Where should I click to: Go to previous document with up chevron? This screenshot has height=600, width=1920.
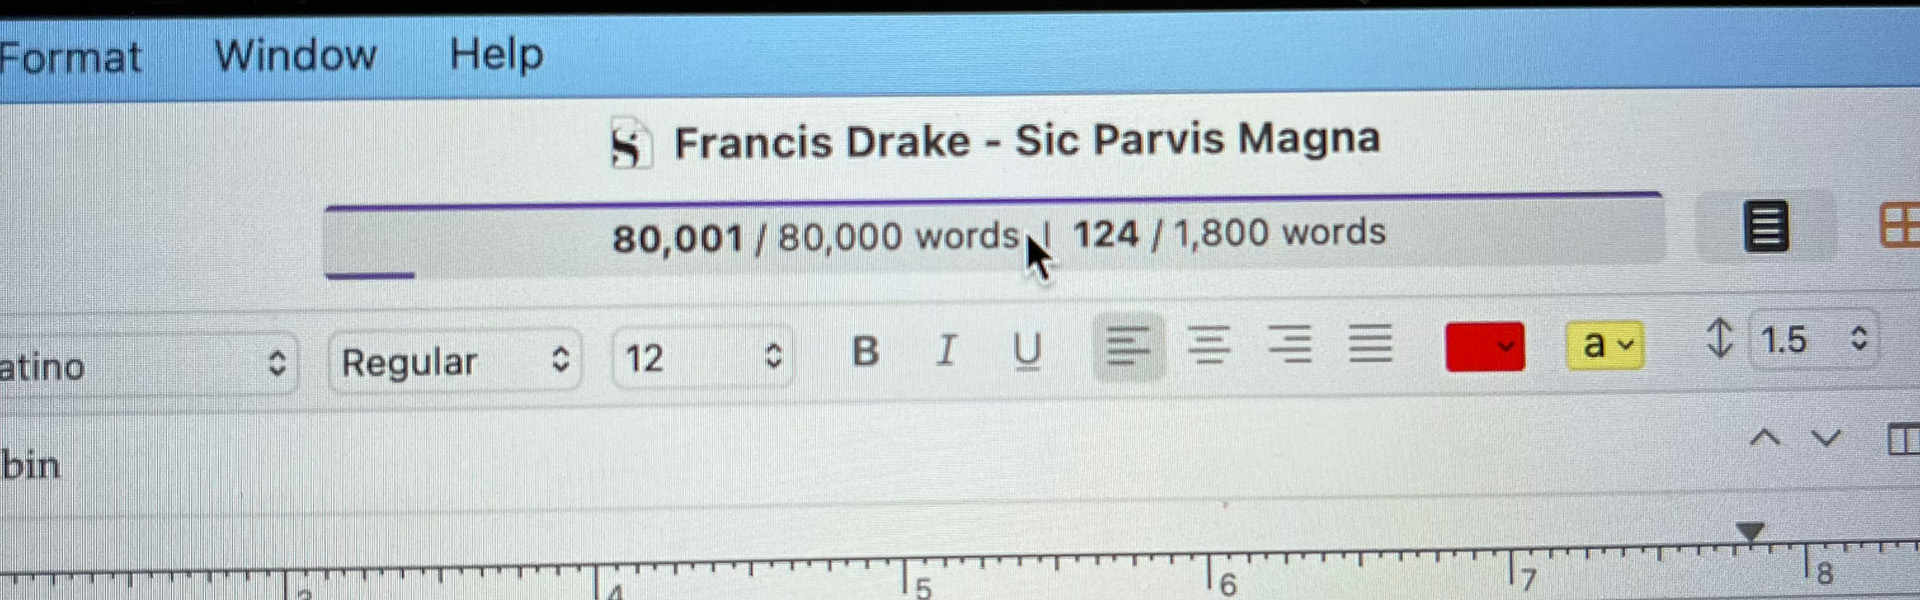coord(1765,438)
